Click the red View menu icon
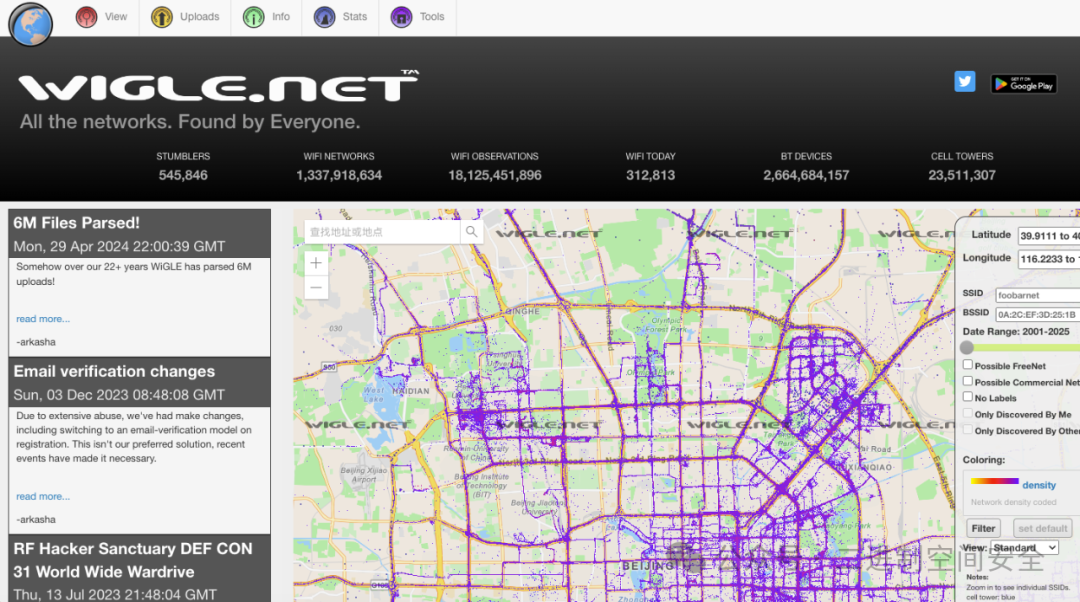Viewport: 1080px width, 602px height. 87,17
